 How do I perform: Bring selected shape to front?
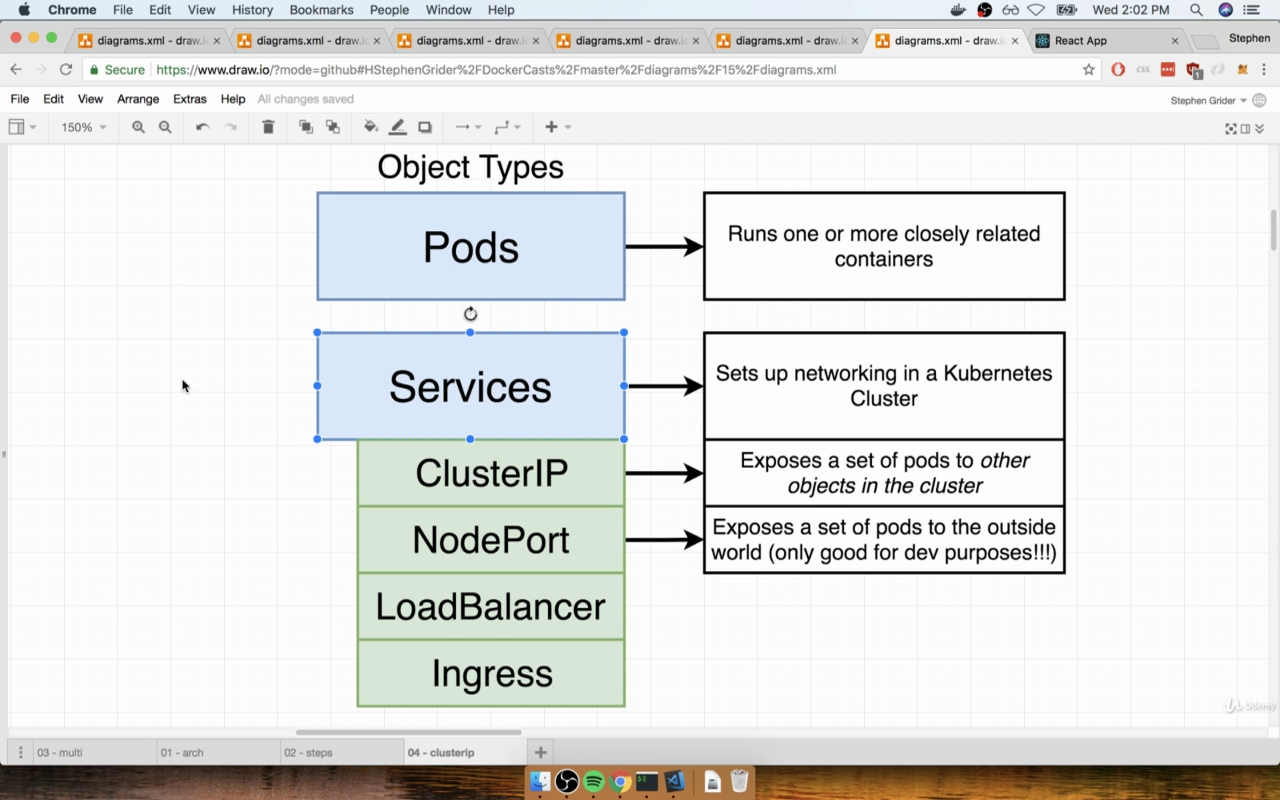(x=306, y=127)
